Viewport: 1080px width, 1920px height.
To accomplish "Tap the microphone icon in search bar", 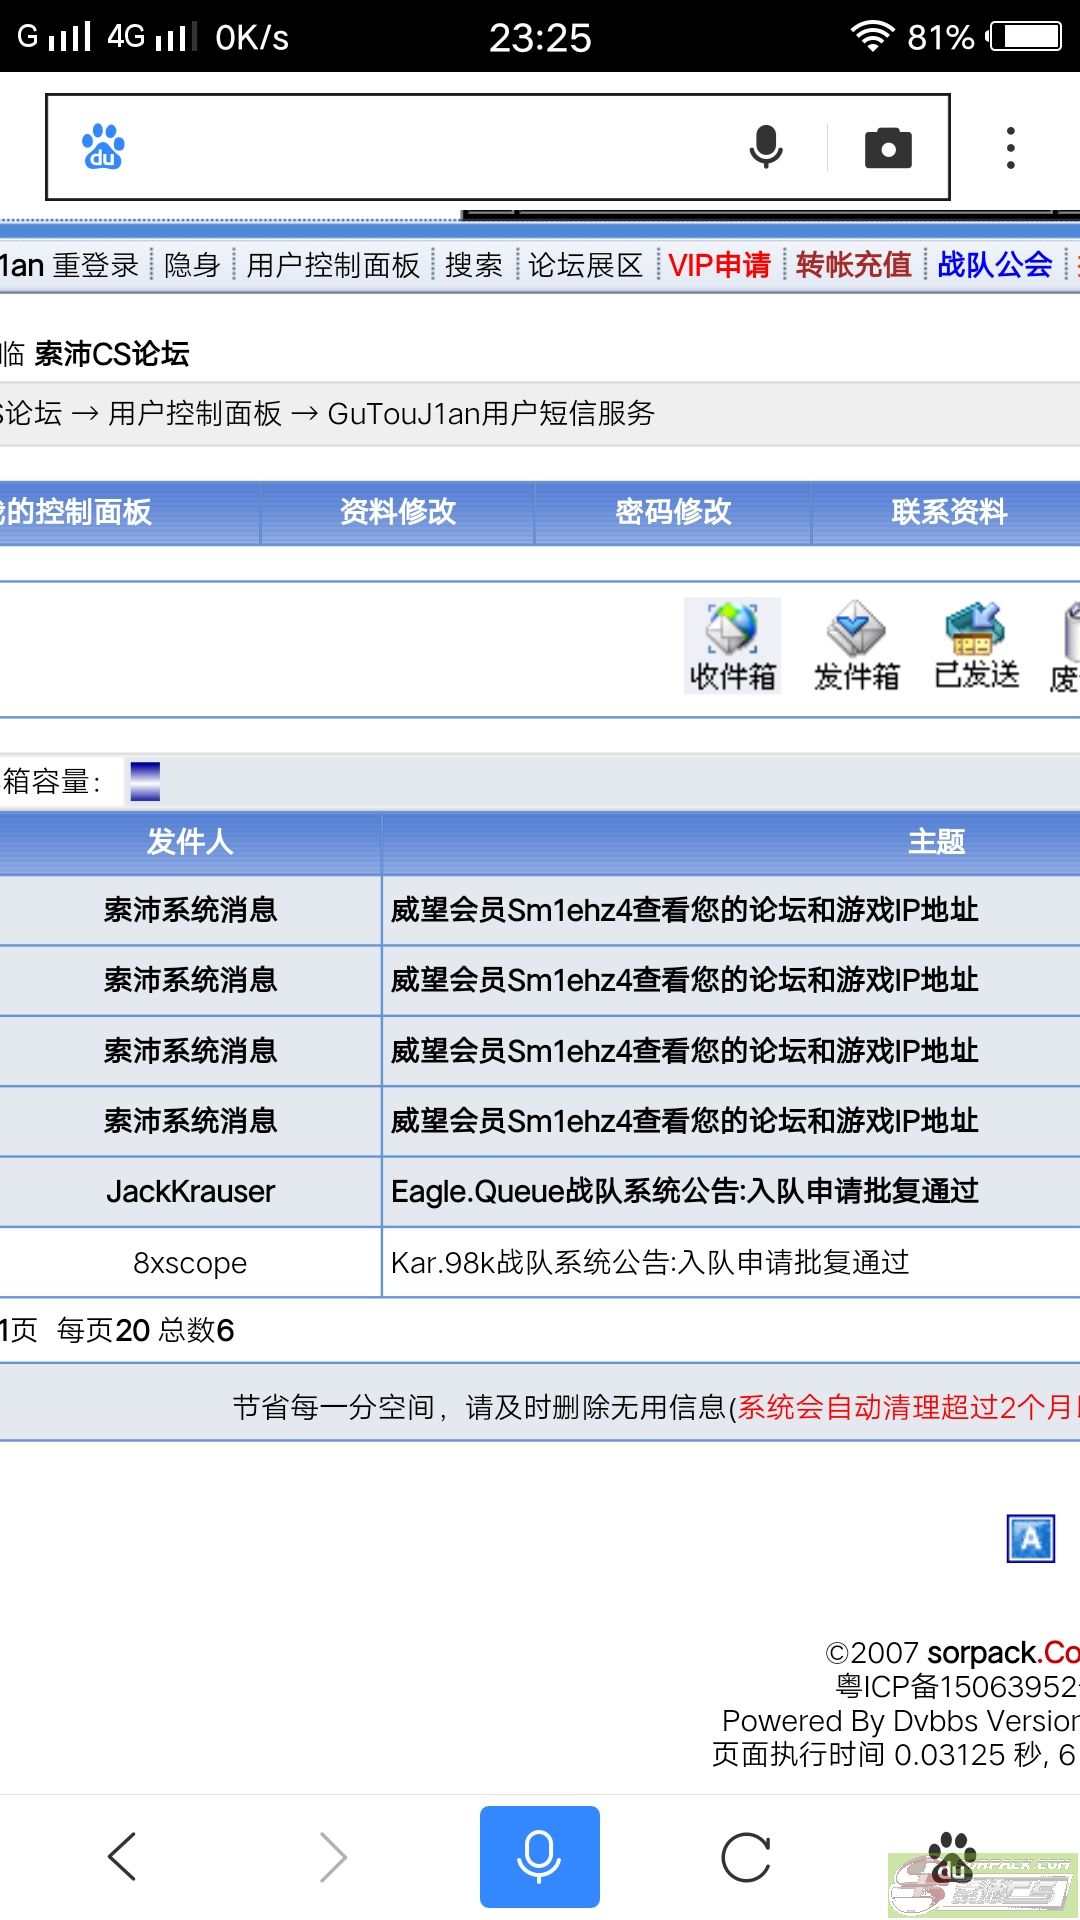I will [x=766, y=147].
